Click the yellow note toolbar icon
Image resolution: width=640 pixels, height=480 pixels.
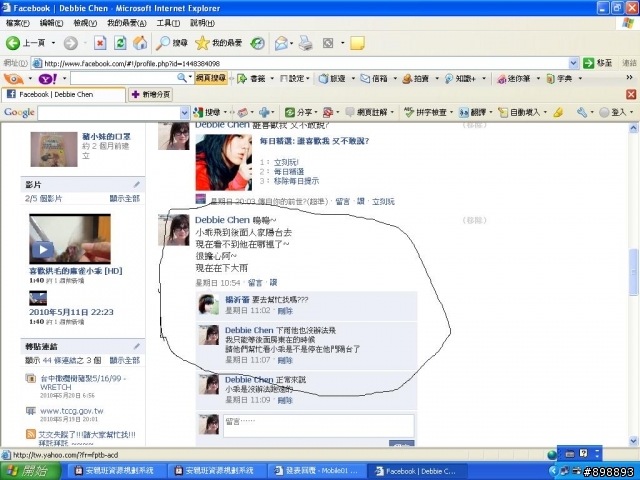pos(357,43)
